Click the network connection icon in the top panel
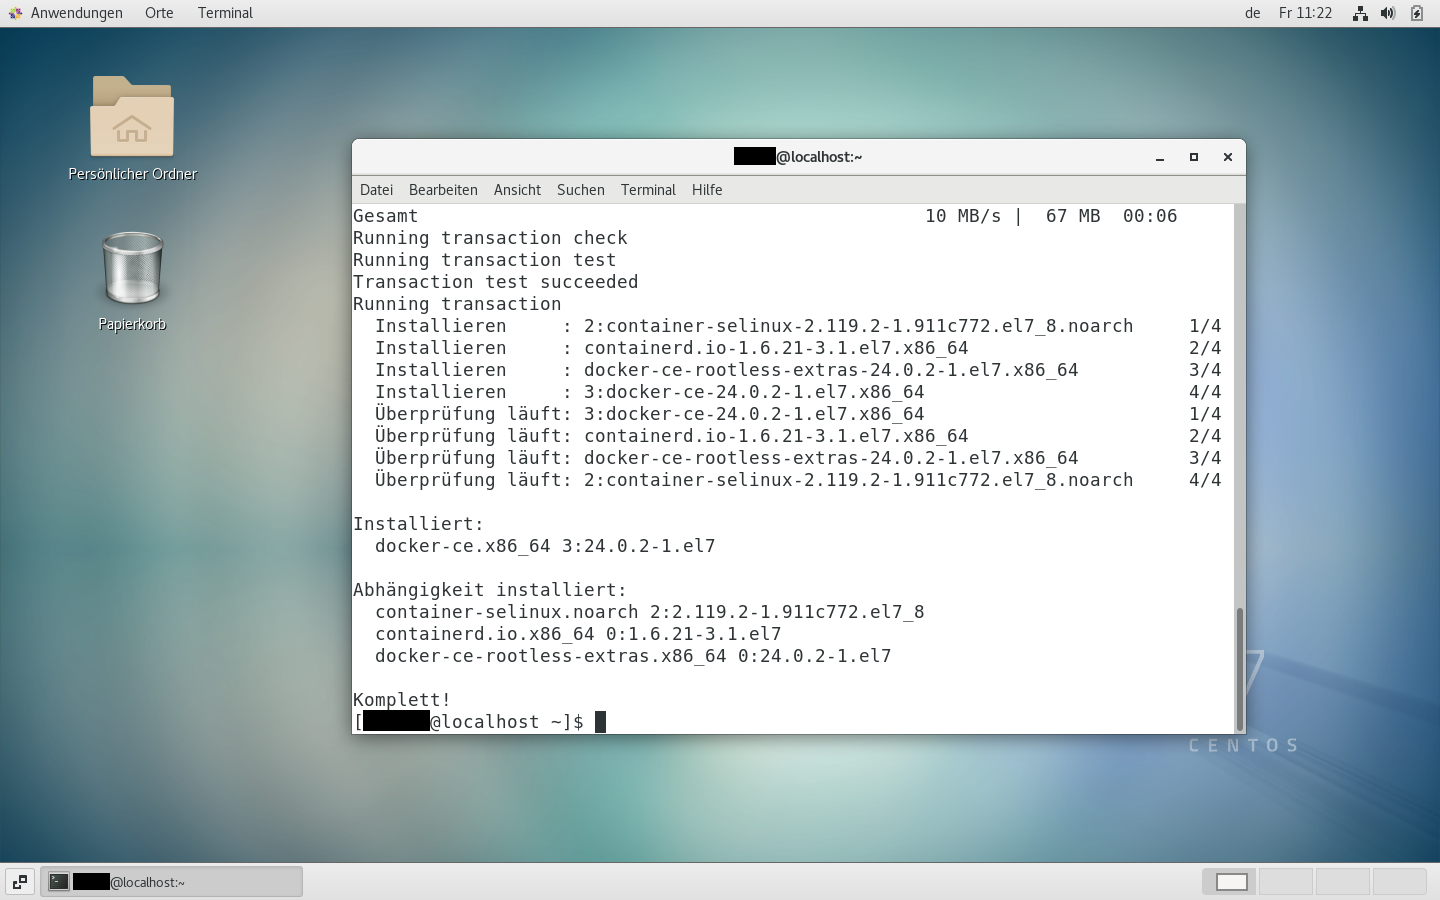1440x900 pixels. 1360,13
